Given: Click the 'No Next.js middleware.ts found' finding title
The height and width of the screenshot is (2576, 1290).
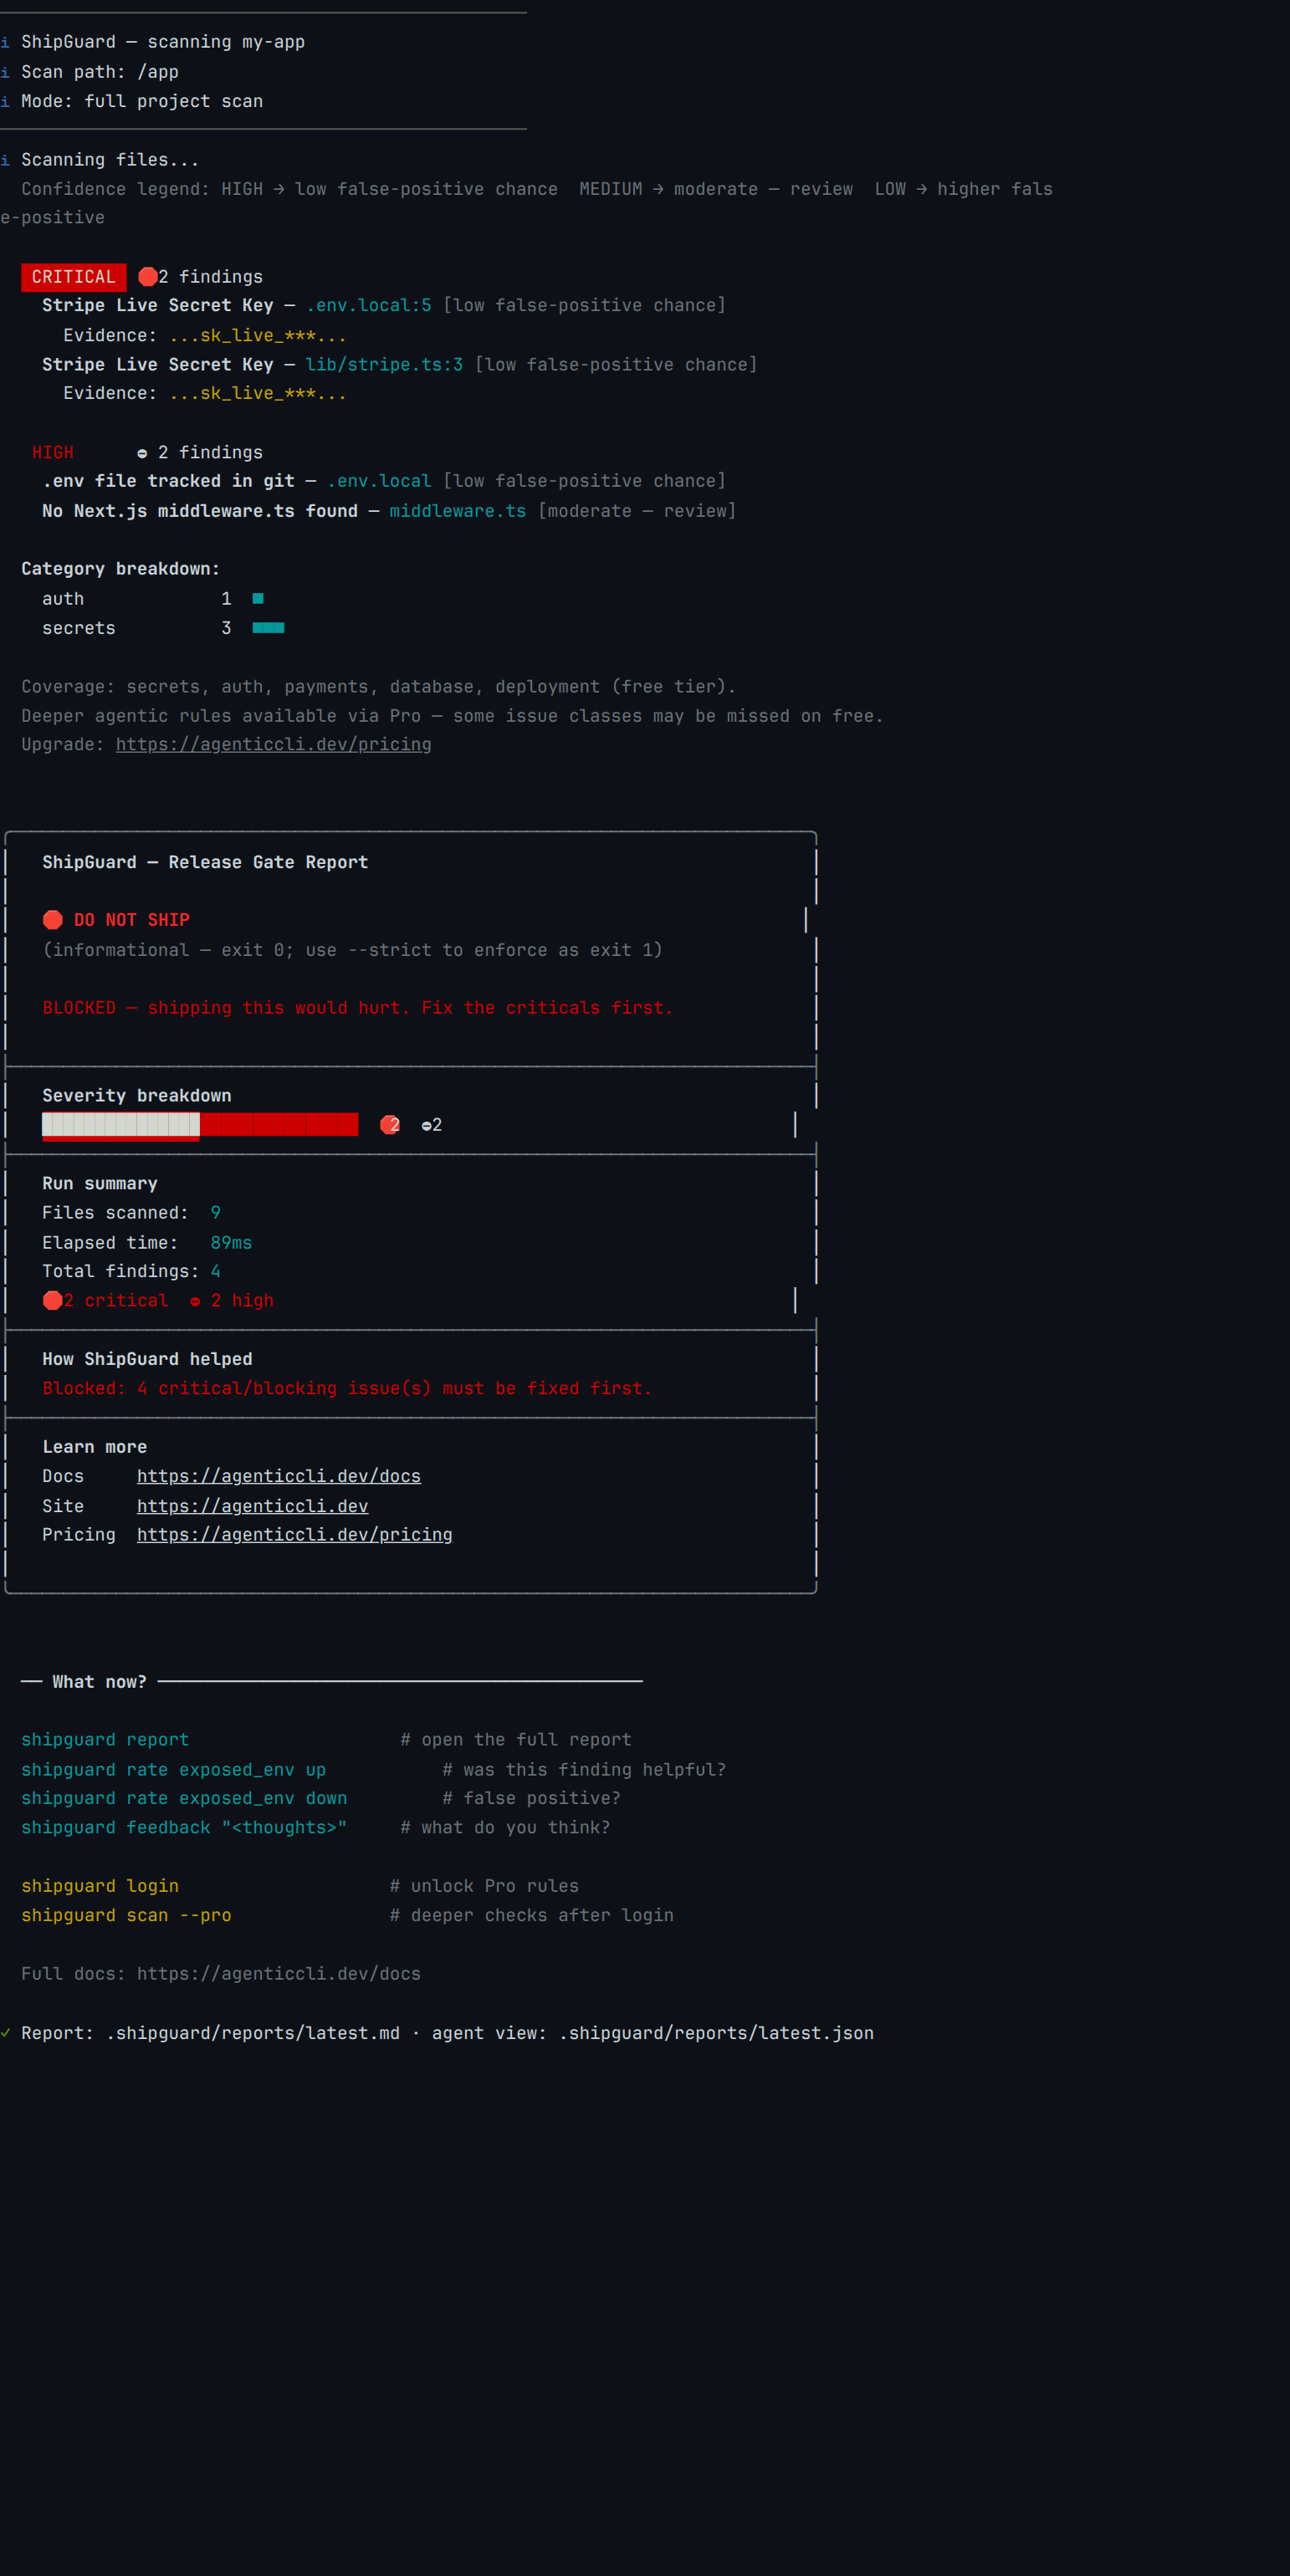Looking at the screenshot, I should point(200,511).
